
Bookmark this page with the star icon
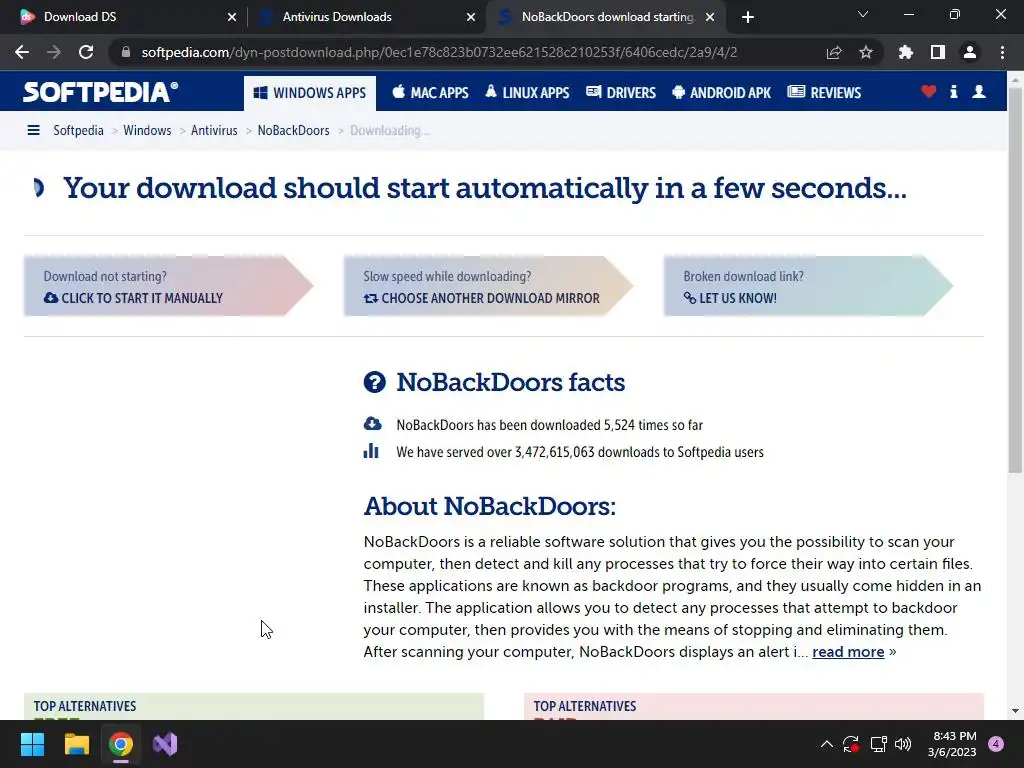pyautogui.click(x=866, y=52)
